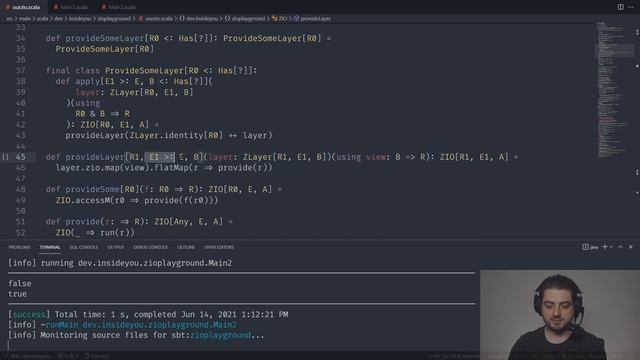Click the 'src' breadcrumb segment

[x=9, y=18]
